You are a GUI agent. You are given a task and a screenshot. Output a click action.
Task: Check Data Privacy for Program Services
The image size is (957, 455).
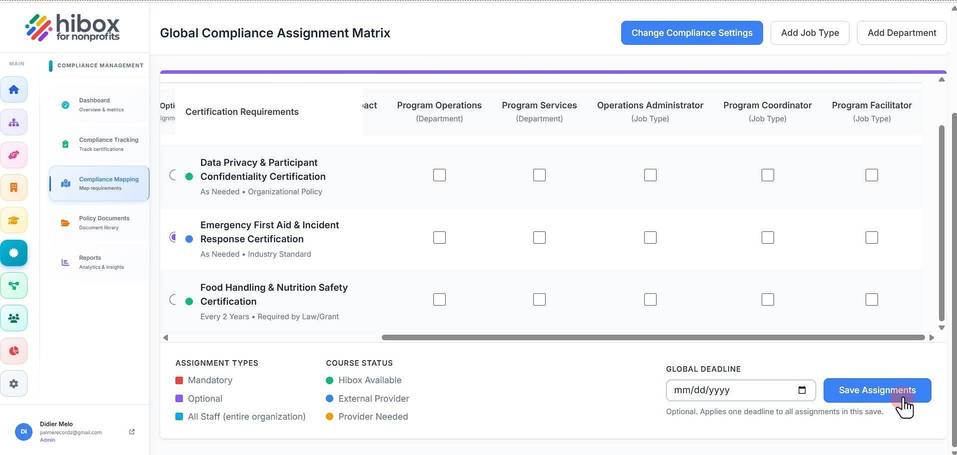click(x=540, y=175)
